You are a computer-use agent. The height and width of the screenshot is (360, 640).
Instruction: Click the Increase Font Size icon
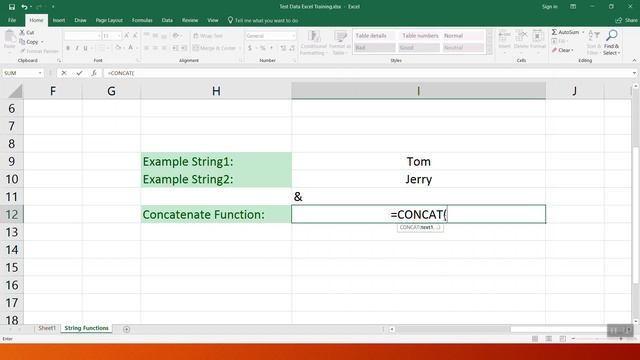click(127, 36)
